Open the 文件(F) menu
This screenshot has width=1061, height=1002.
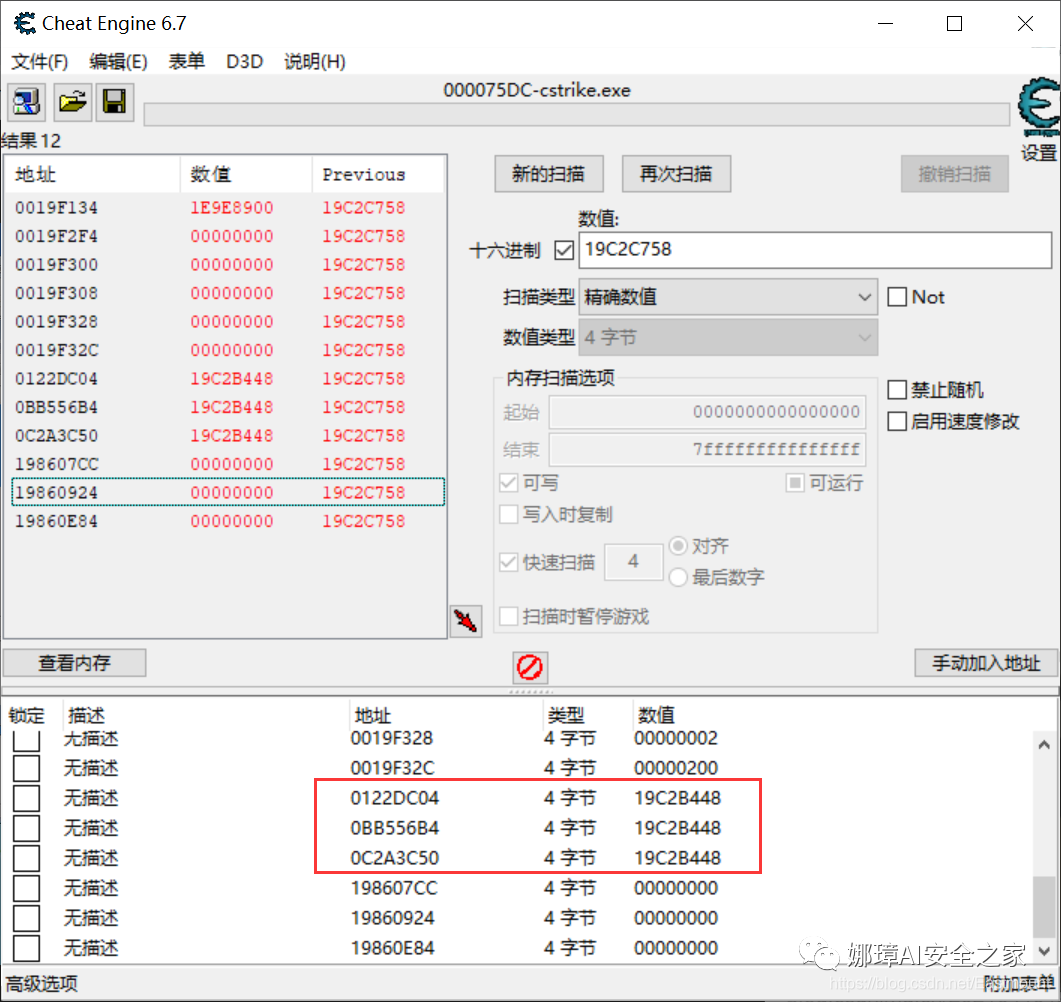40,62
